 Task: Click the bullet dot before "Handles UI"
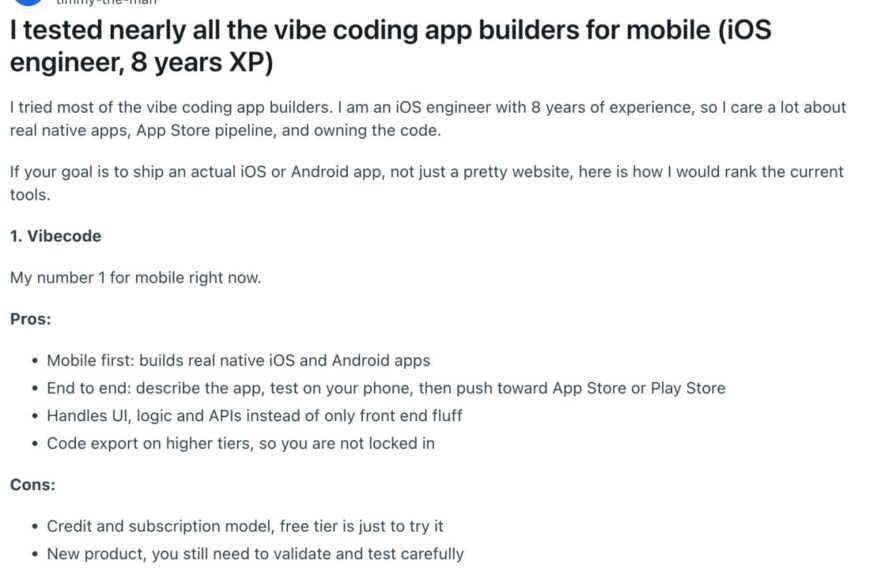coord(36,415)
